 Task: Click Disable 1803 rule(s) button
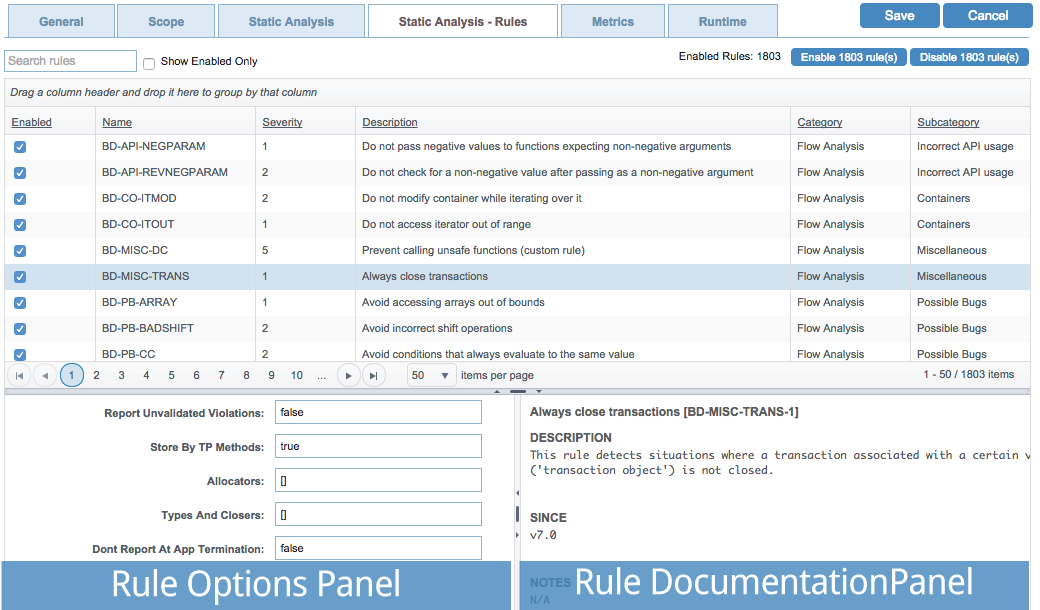tap(969, 57)
